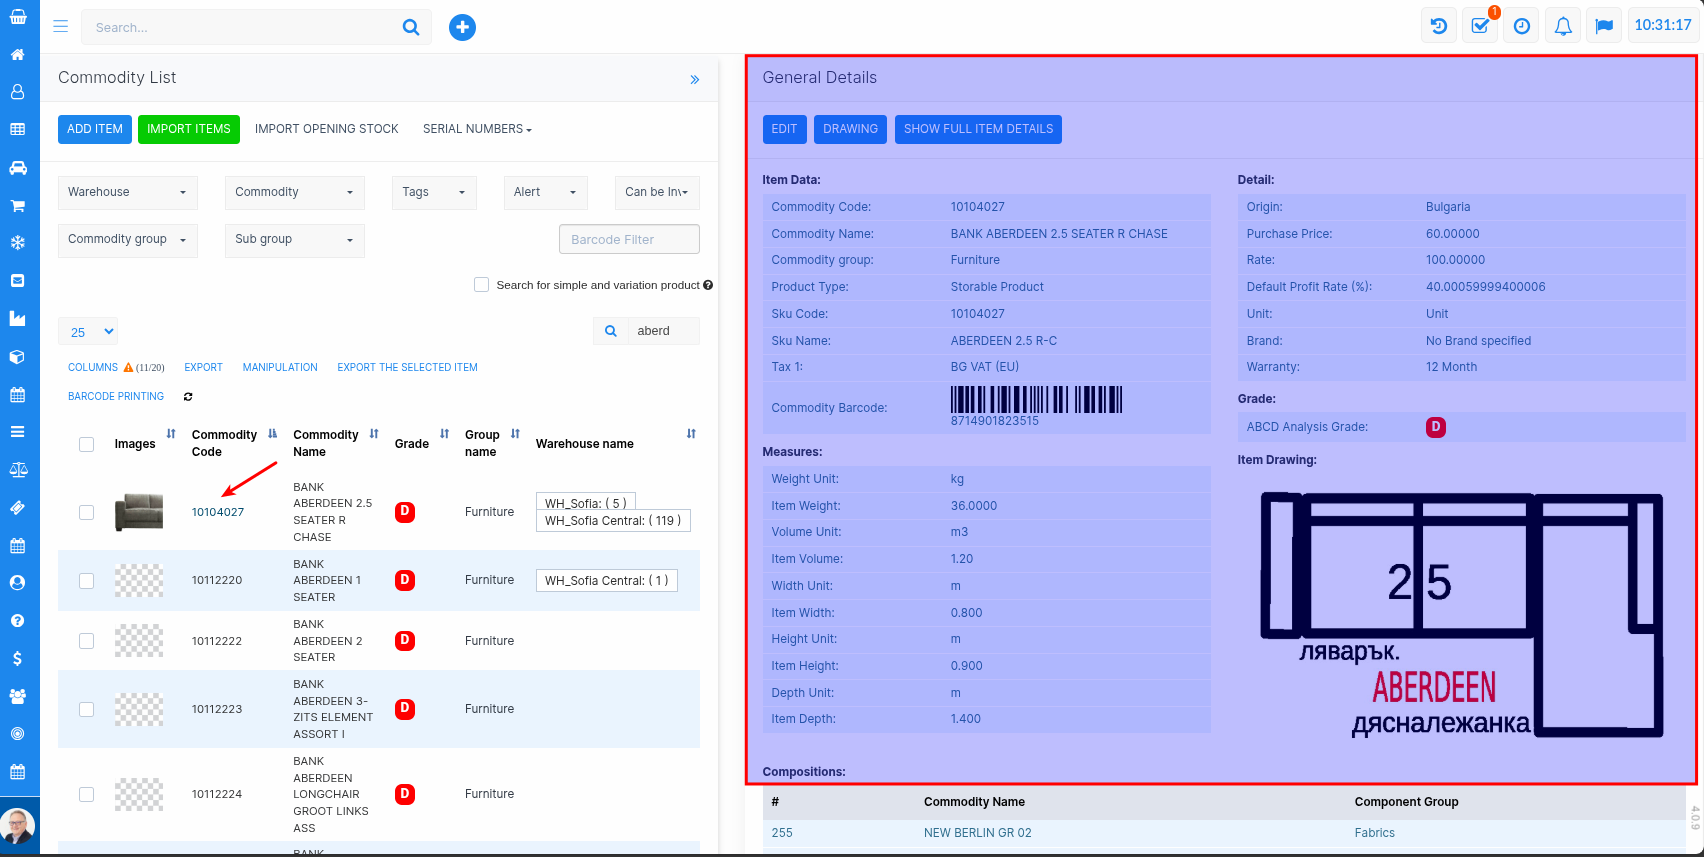Click the Barcode Filter input field
The width and height of the screenshot is (1704, 857).
(x=629, y=240)
